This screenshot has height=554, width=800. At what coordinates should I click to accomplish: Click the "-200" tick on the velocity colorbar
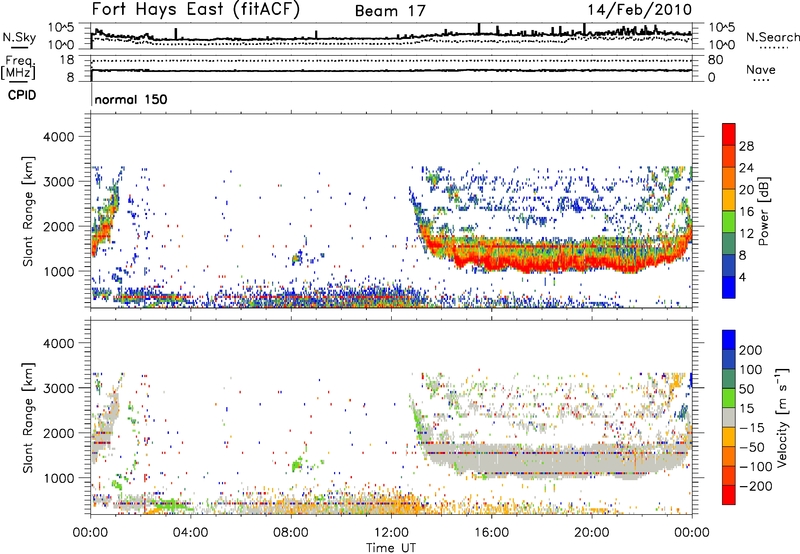pos(756,486)
